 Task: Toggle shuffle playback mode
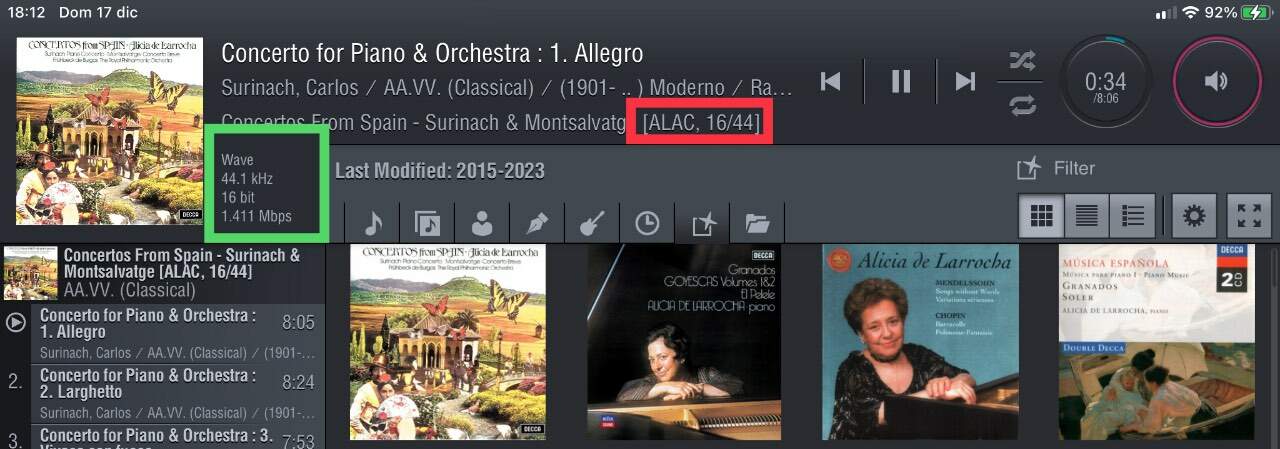tap(1021, 61)
